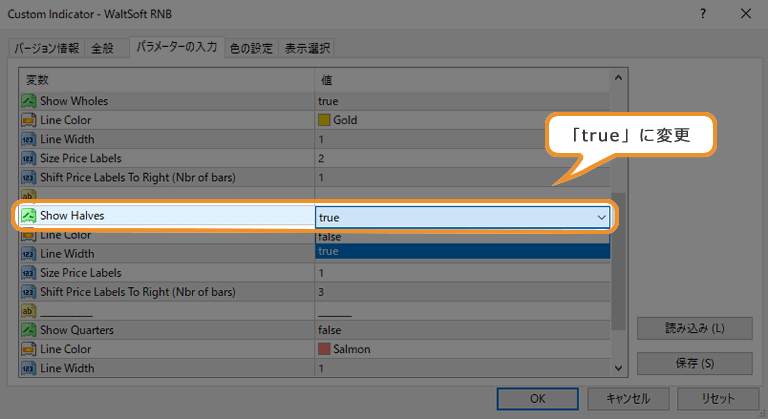Screen dimensions: 768x419
Task: Click the scrollbar down arrow in parameter list
Action: (x=618, y=368)
